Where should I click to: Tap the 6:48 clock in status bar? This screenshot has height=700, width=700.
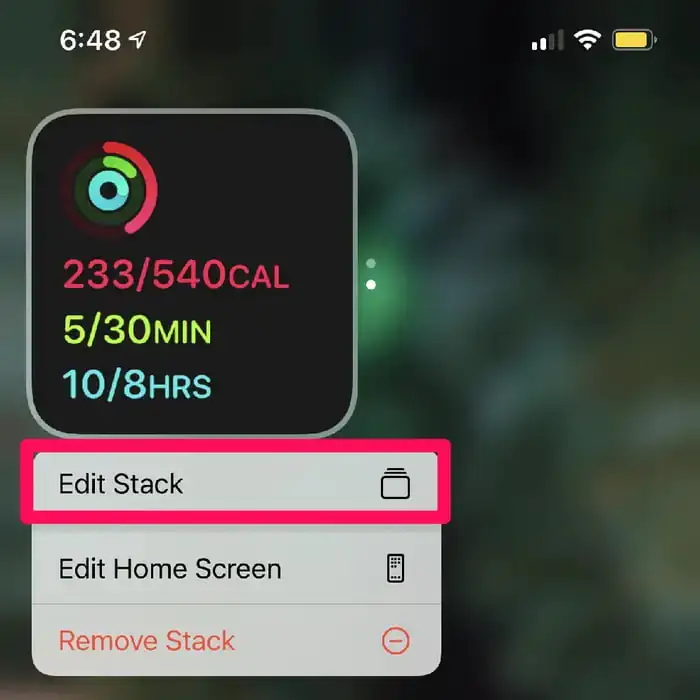90,40
